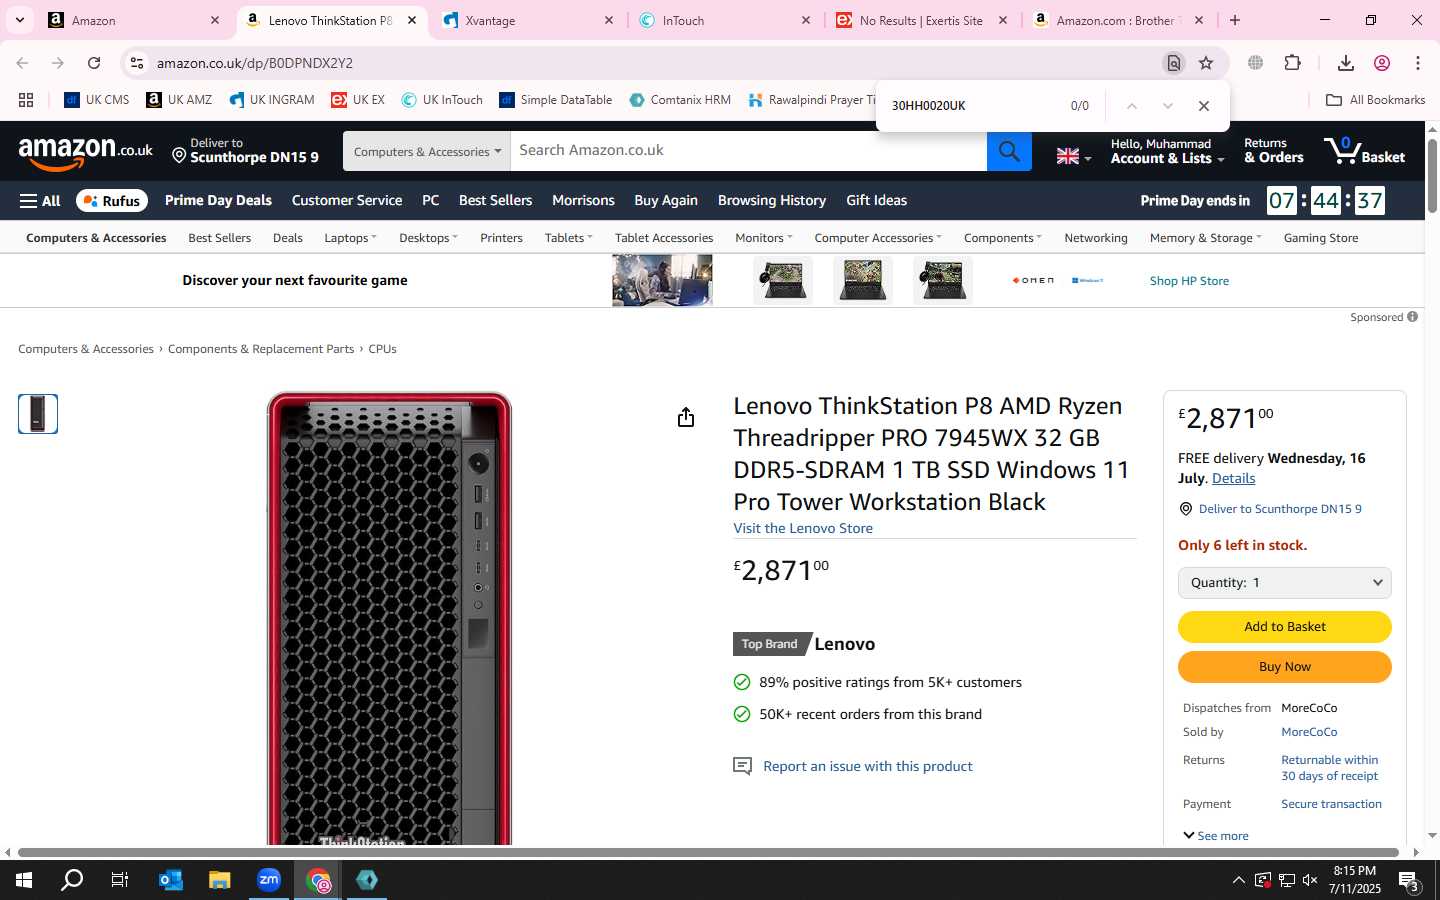Open the Quantity dropdown

[x=1284, y=583]
